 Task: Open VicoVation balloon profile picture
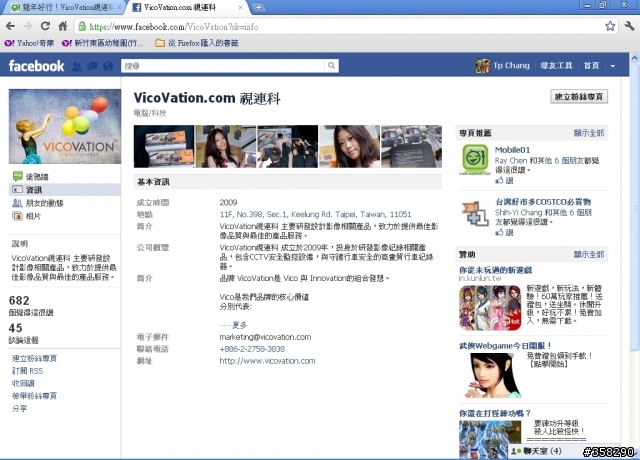pos(65,126)
